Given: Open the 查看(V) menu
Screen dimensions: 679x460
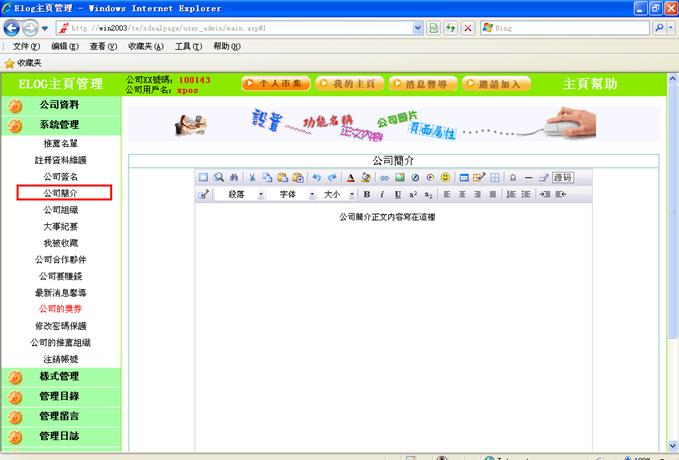Looking at the screenshot, I should (105, 46).
